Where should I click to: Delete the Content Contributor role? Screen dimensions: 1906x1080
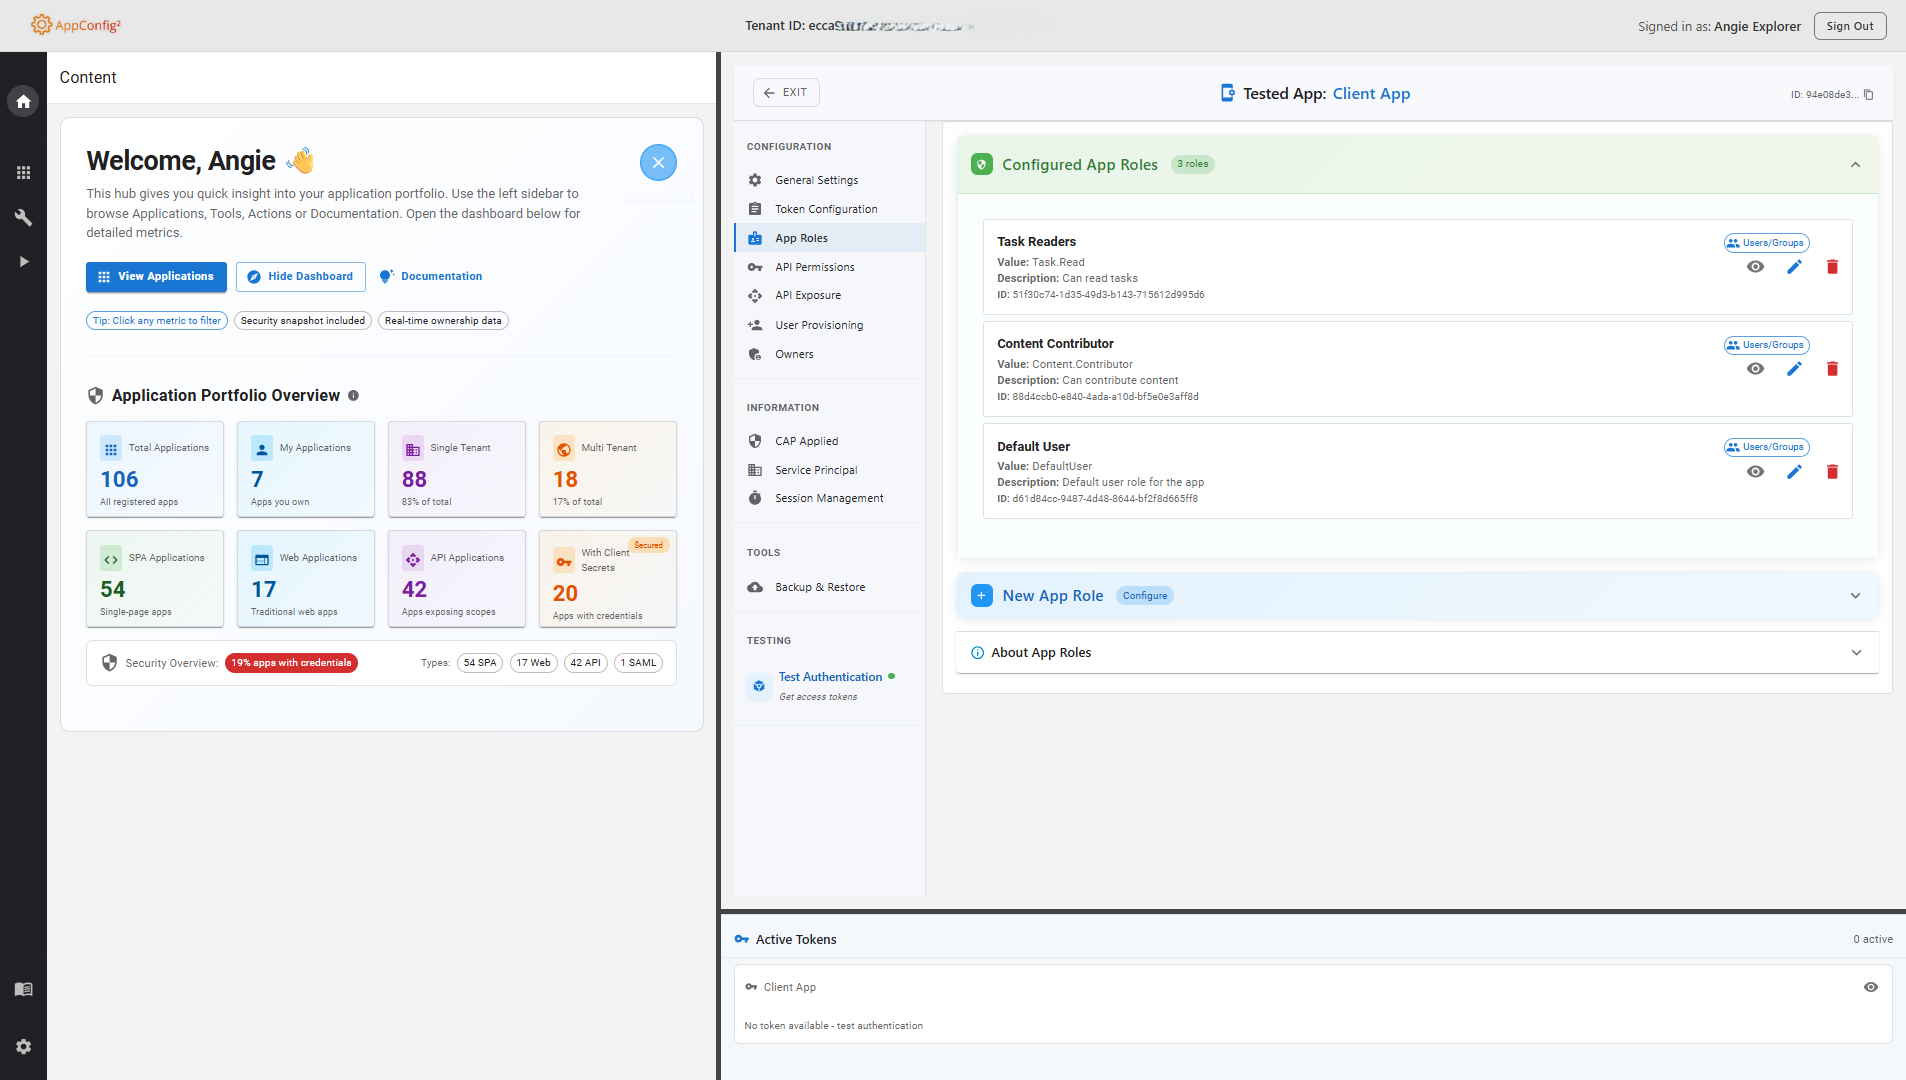[x=1832, y=369]
